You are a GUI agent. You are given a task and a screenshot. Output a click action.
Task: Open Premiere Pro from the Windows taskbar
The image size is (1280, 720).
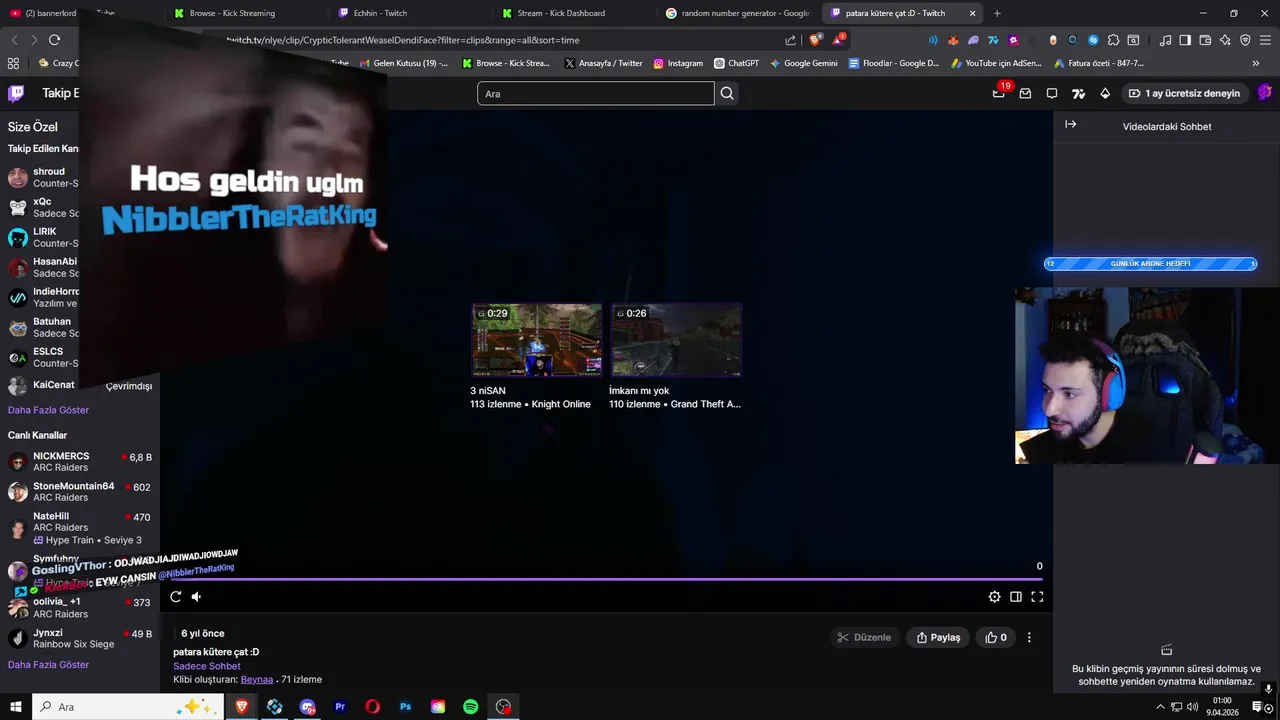click(x=340, y=707)
